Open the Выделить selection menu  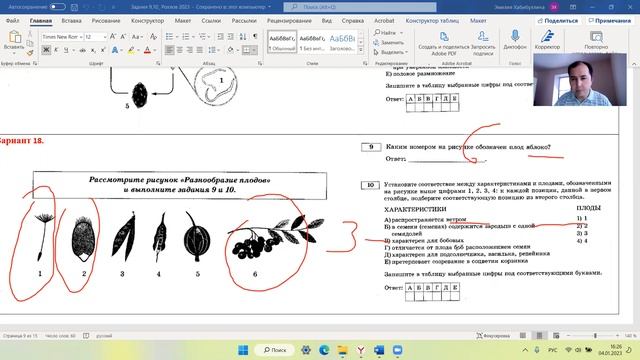(x=391, y=52)
